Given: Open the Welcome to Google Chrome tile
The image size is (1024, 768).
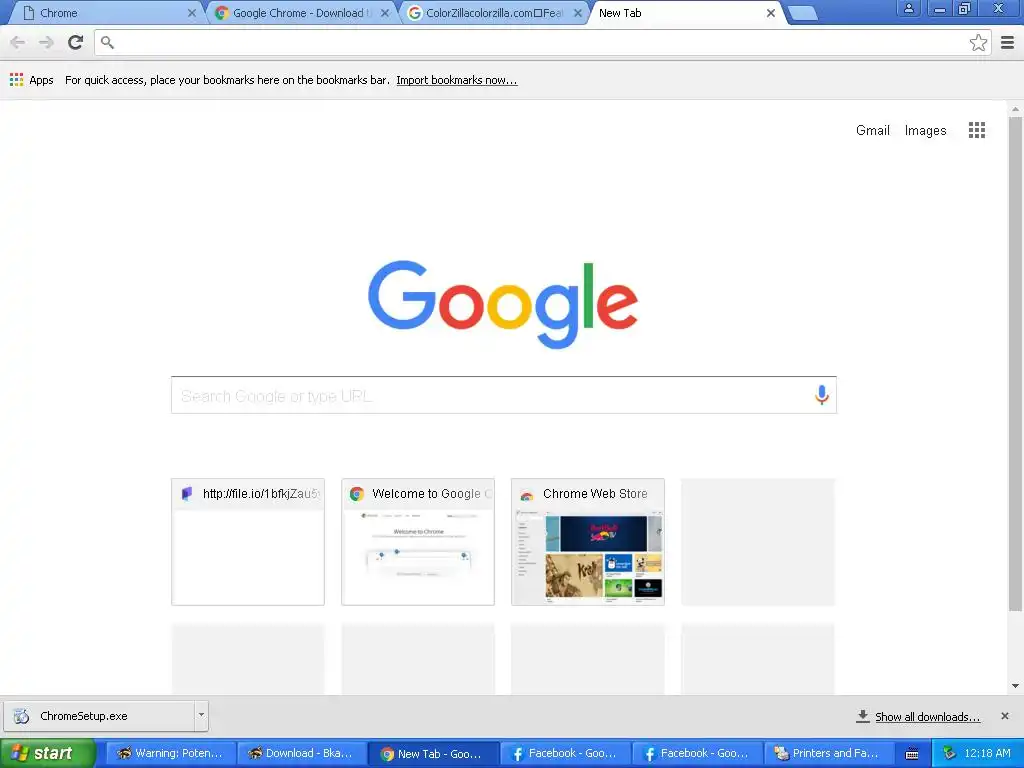Looking at the screenshot, I should click(x=418, y=542).
